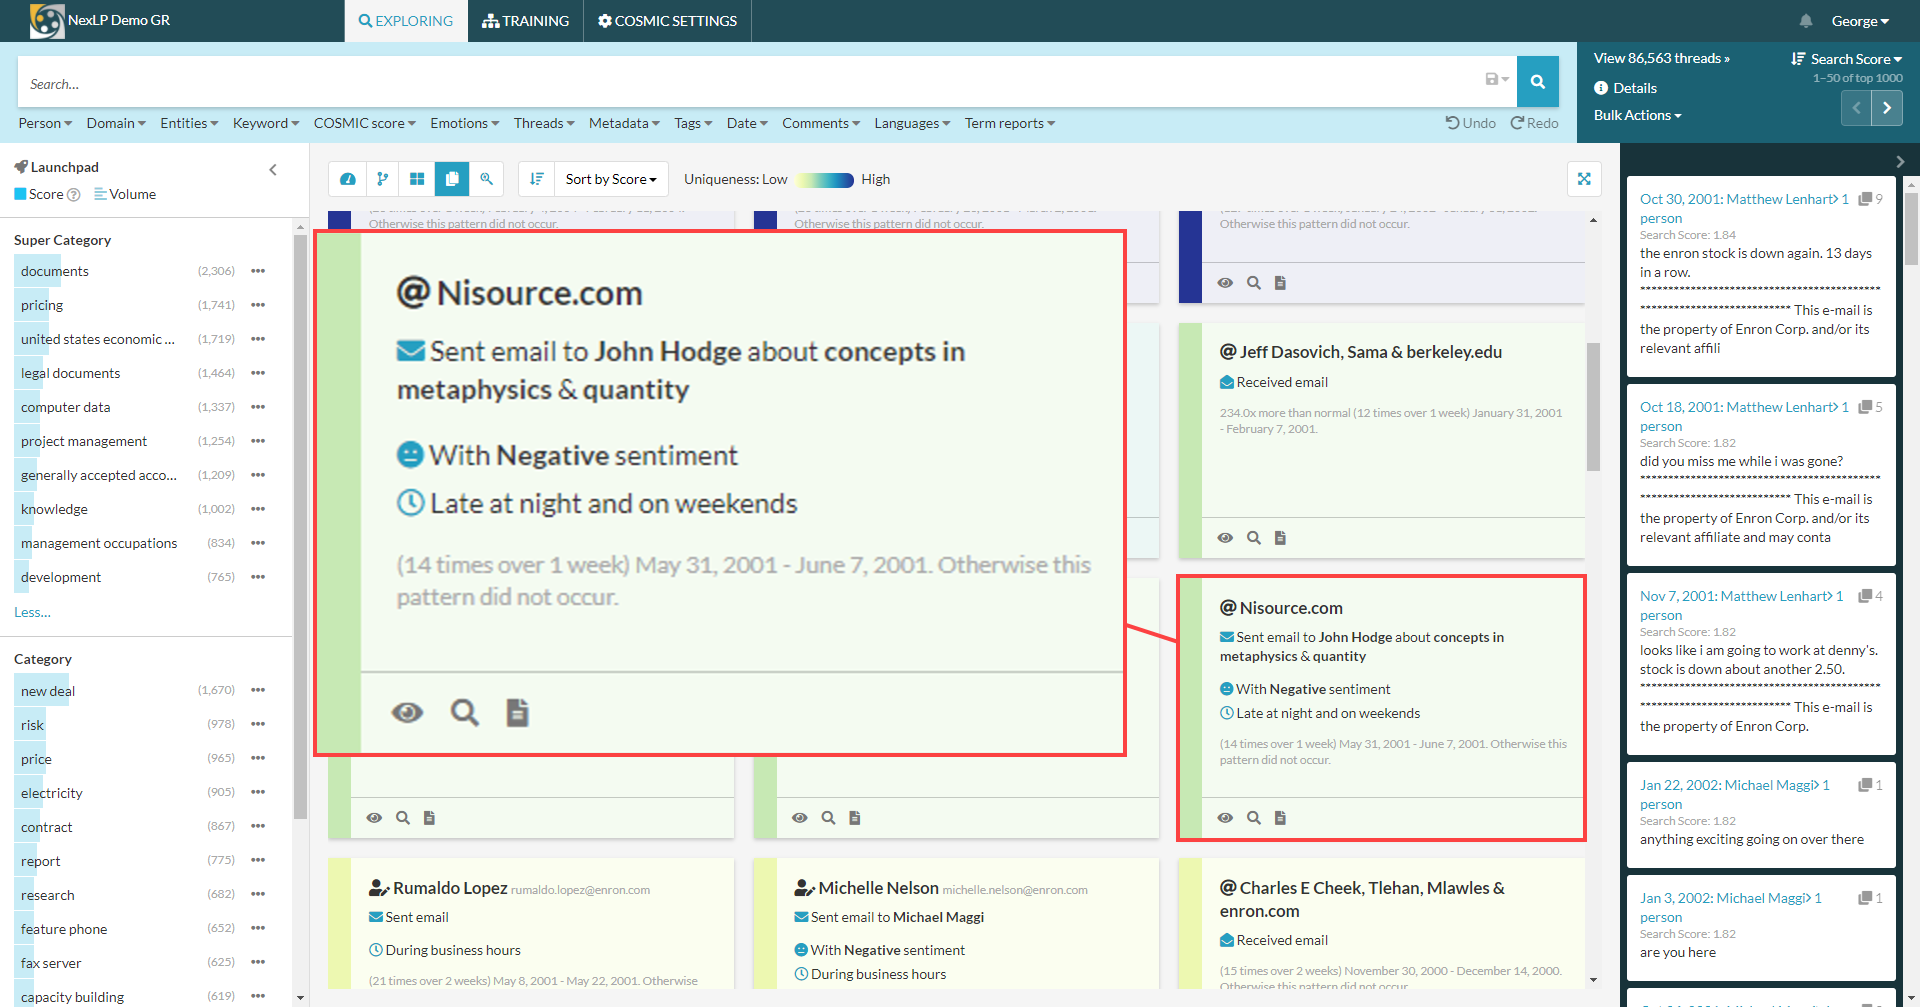Toggle eye icon on small Nisource.com card
This screenshot has height=1007, width=1920.
pos(1225,818)
